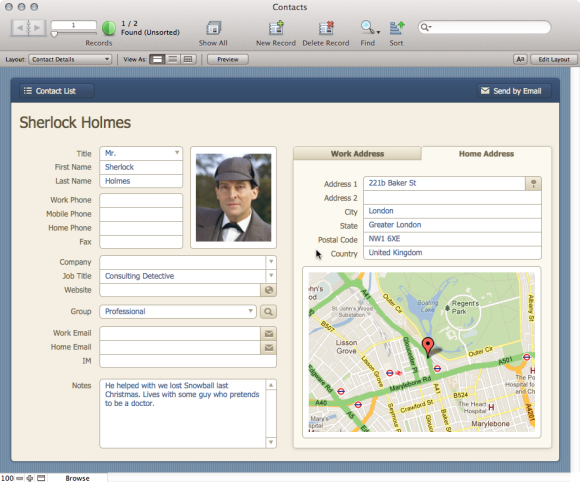The width and height of the screenshot is (580, 482).
Task: Click the Notes scroll up arrow
Action: coord(271,385)
